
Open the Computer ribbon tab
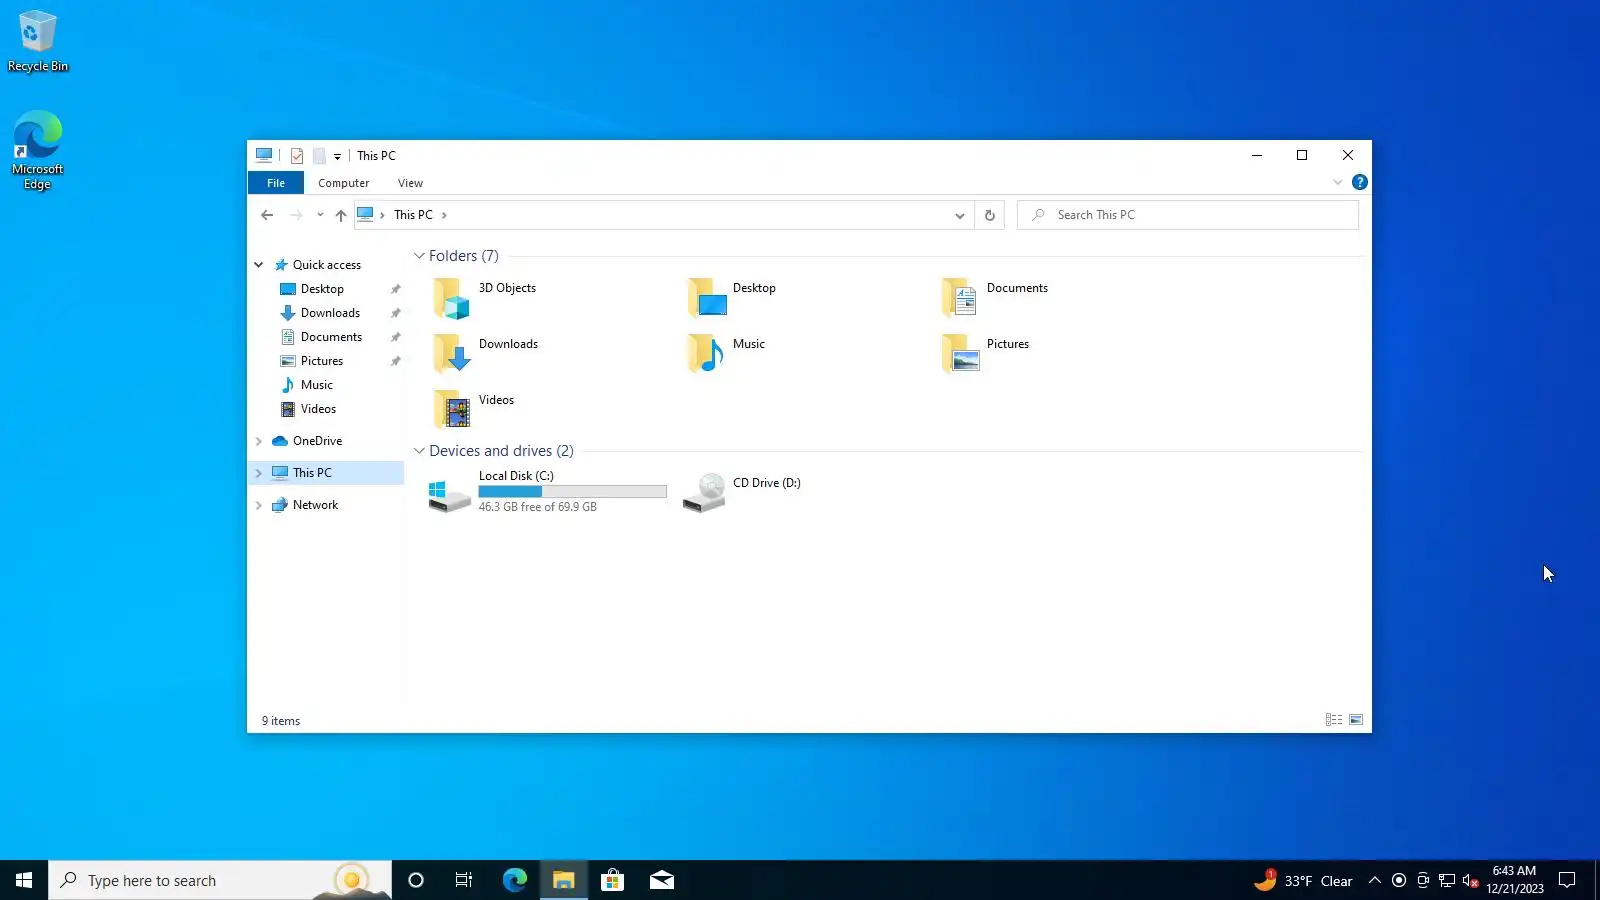tap(344, 183)
